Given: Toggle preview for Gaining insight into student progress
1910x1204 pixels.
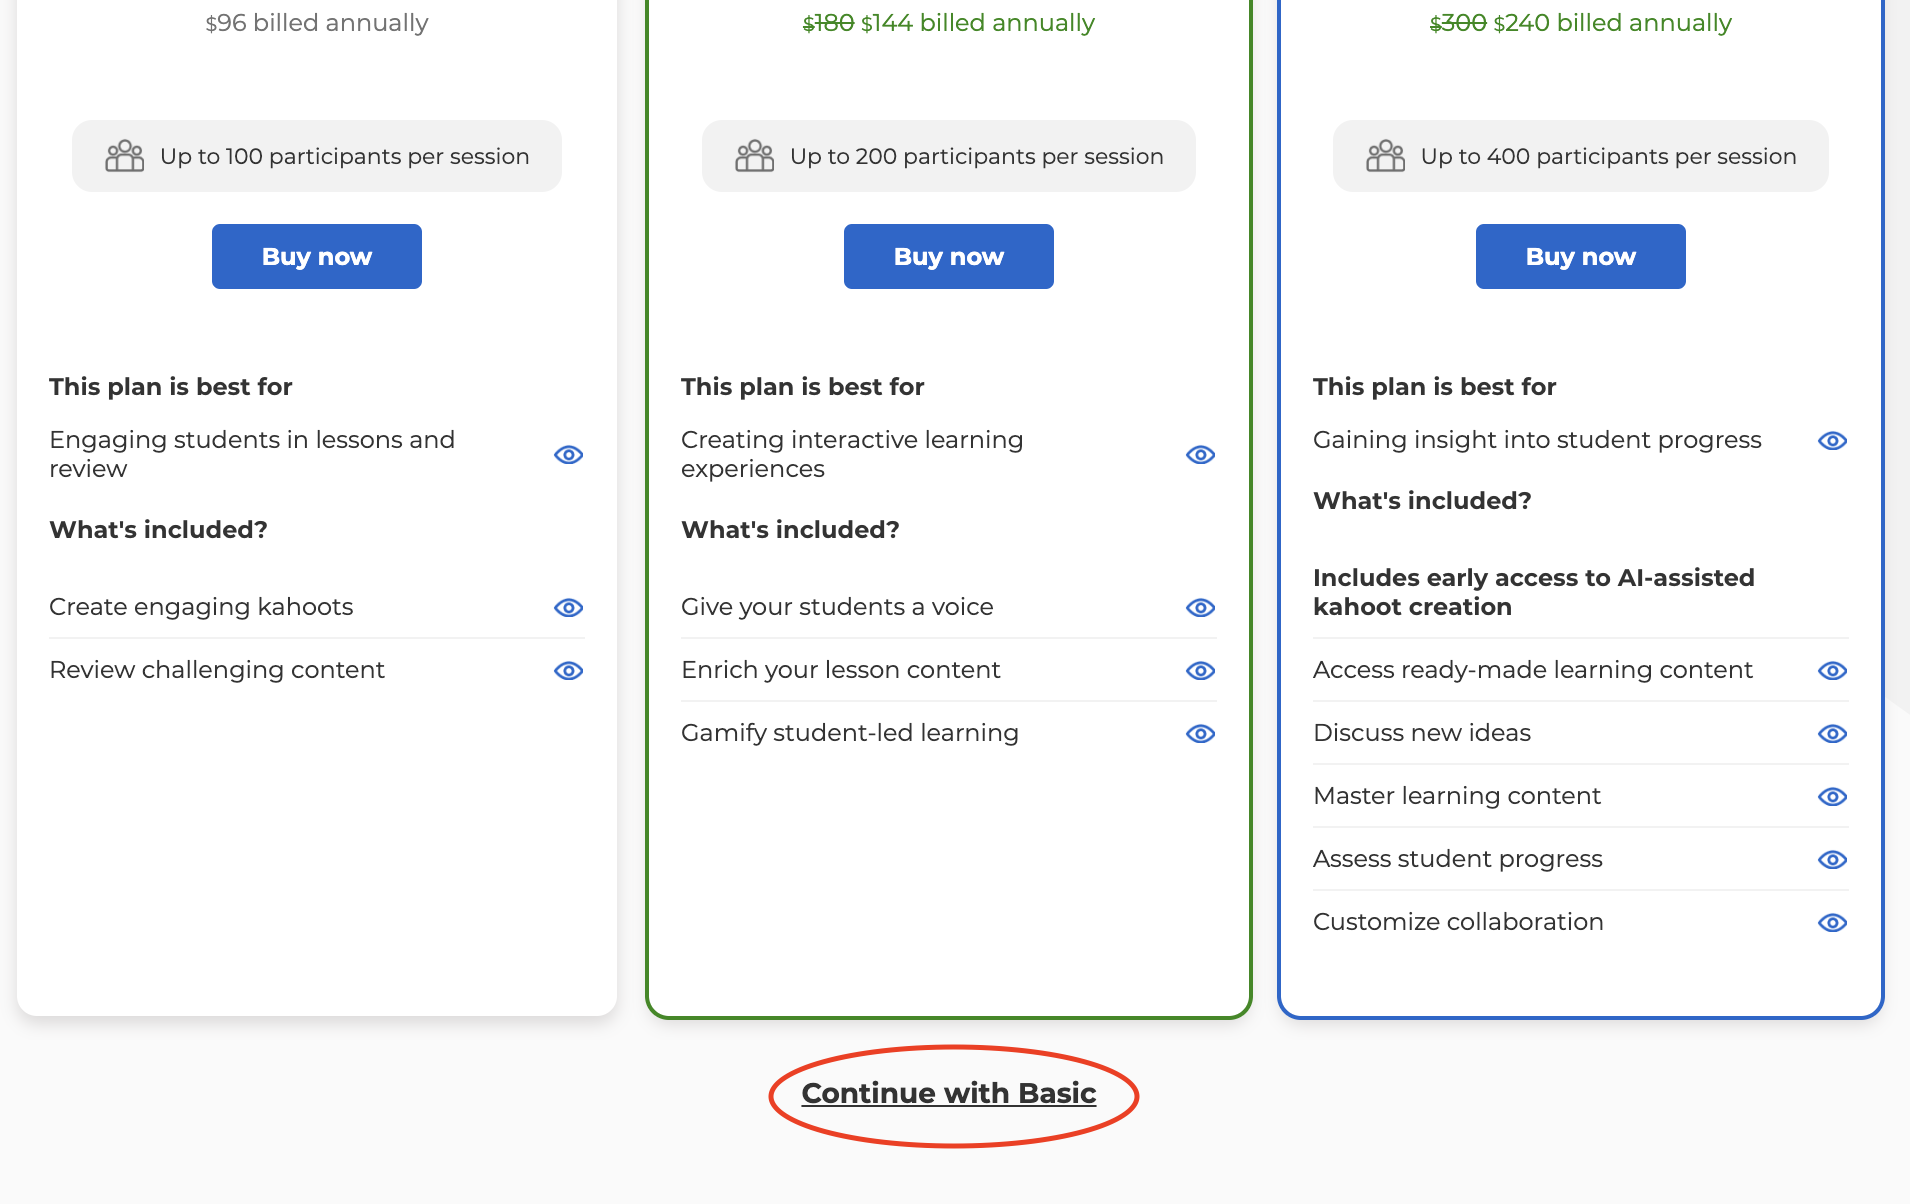Looking at the screenshot, I should 1832,441.
